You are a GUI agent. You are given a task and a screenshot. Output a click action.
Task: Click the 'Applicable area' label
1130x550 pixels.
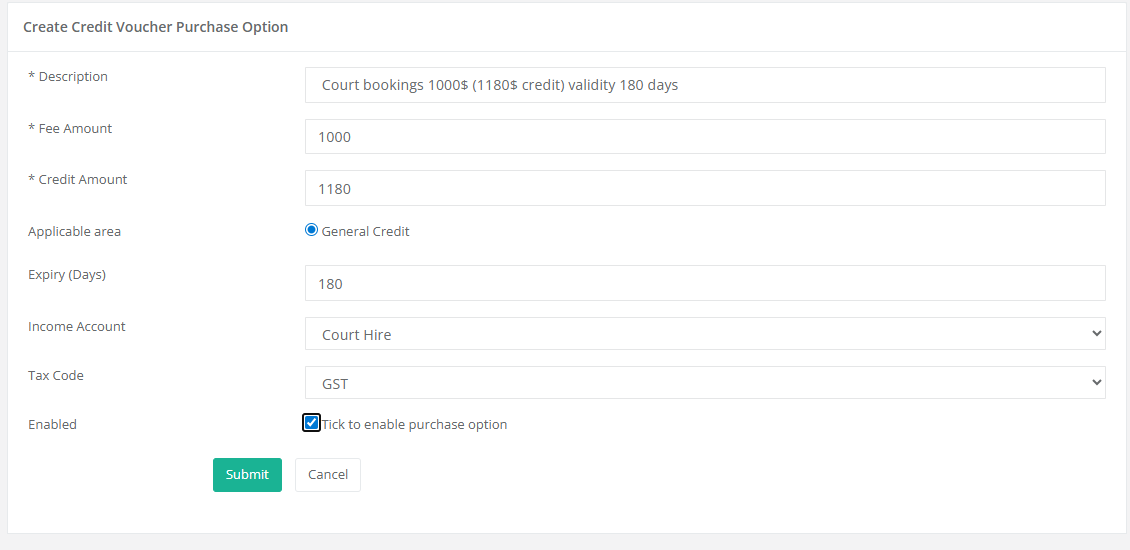(x=74, y=232)
